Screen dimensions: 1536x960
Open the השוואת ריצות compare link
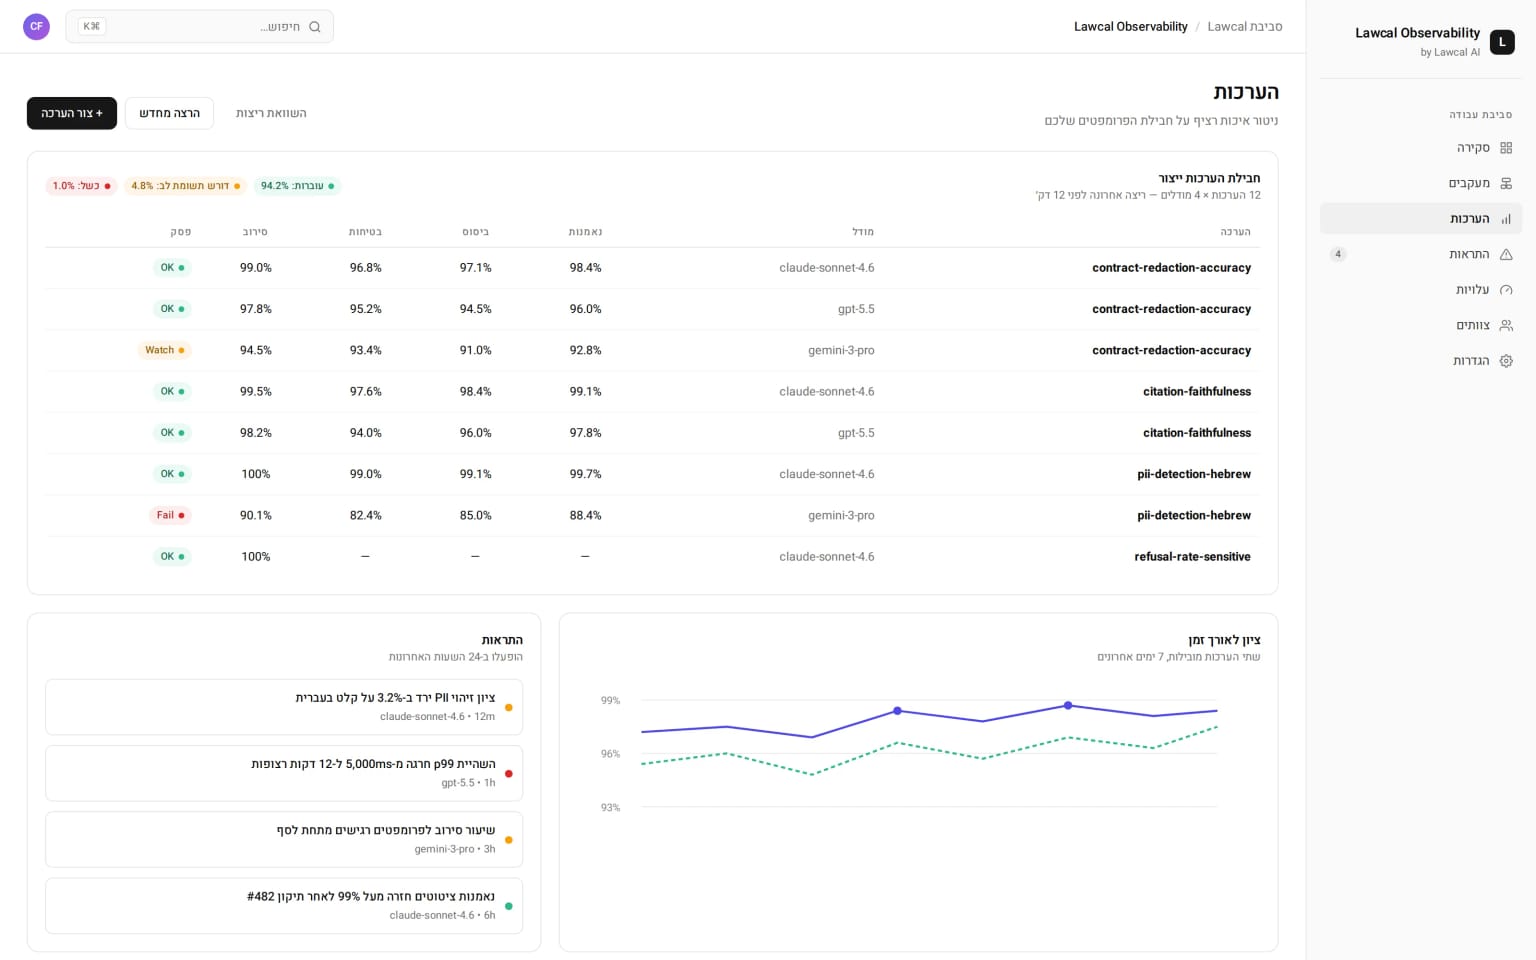click(271, 113)
